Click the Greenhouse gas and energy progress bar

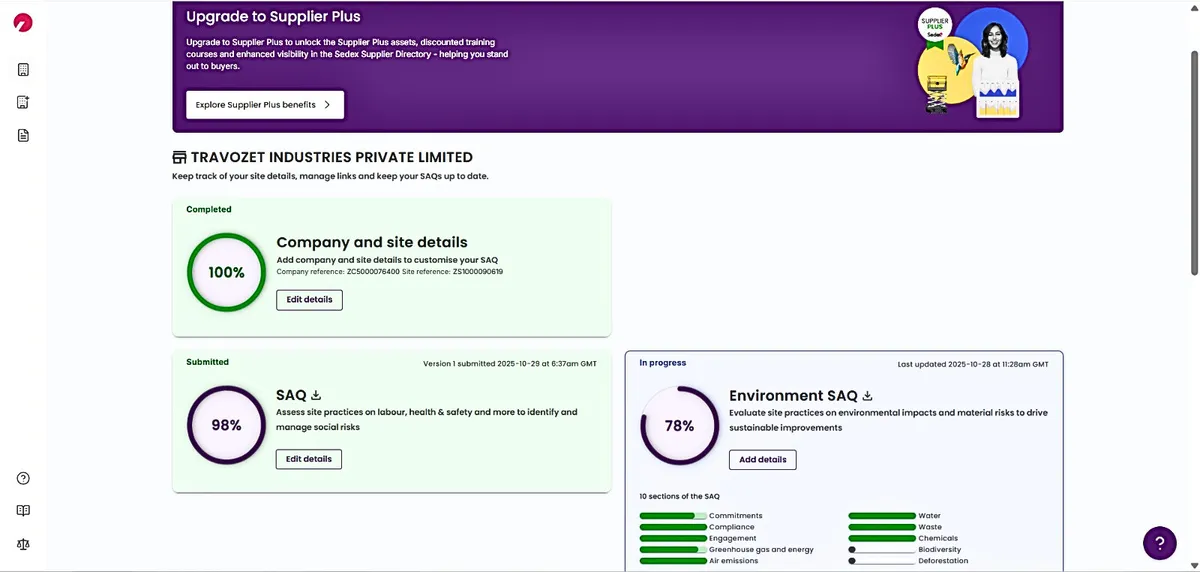tap(673, 549)
